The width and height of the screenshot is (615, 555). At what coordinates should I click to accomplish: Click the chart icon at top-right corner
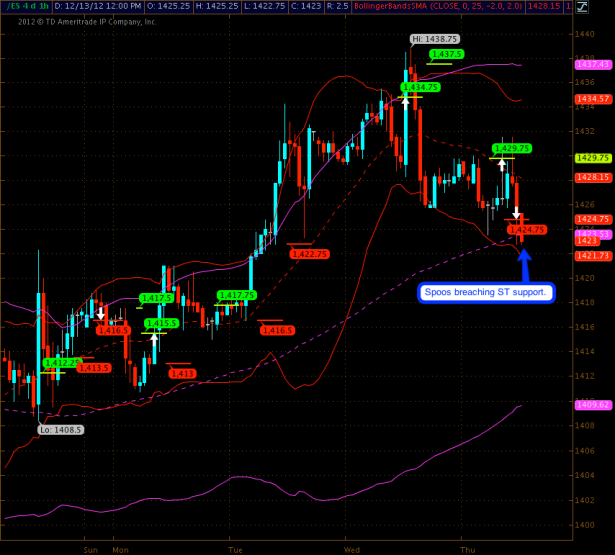[x=607, y=6]
